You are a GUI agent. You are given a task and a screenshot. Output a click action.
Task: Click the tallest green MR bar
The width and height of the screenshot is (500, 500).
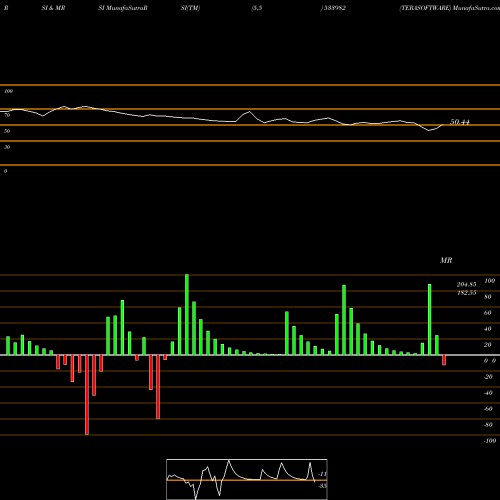pos(187,314)
